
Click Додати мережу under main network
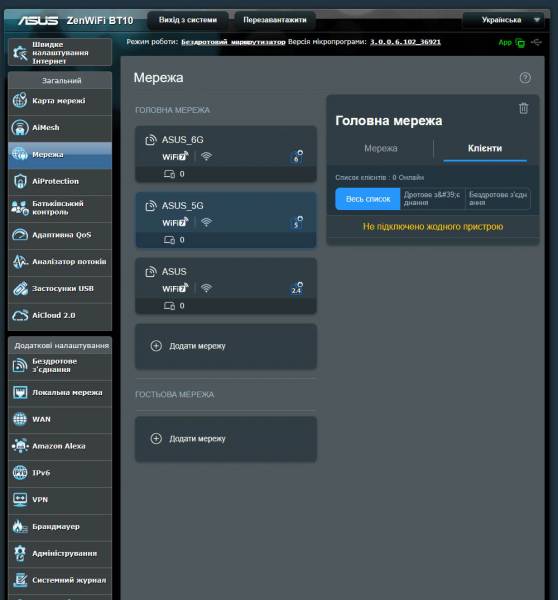click(226, 346)
